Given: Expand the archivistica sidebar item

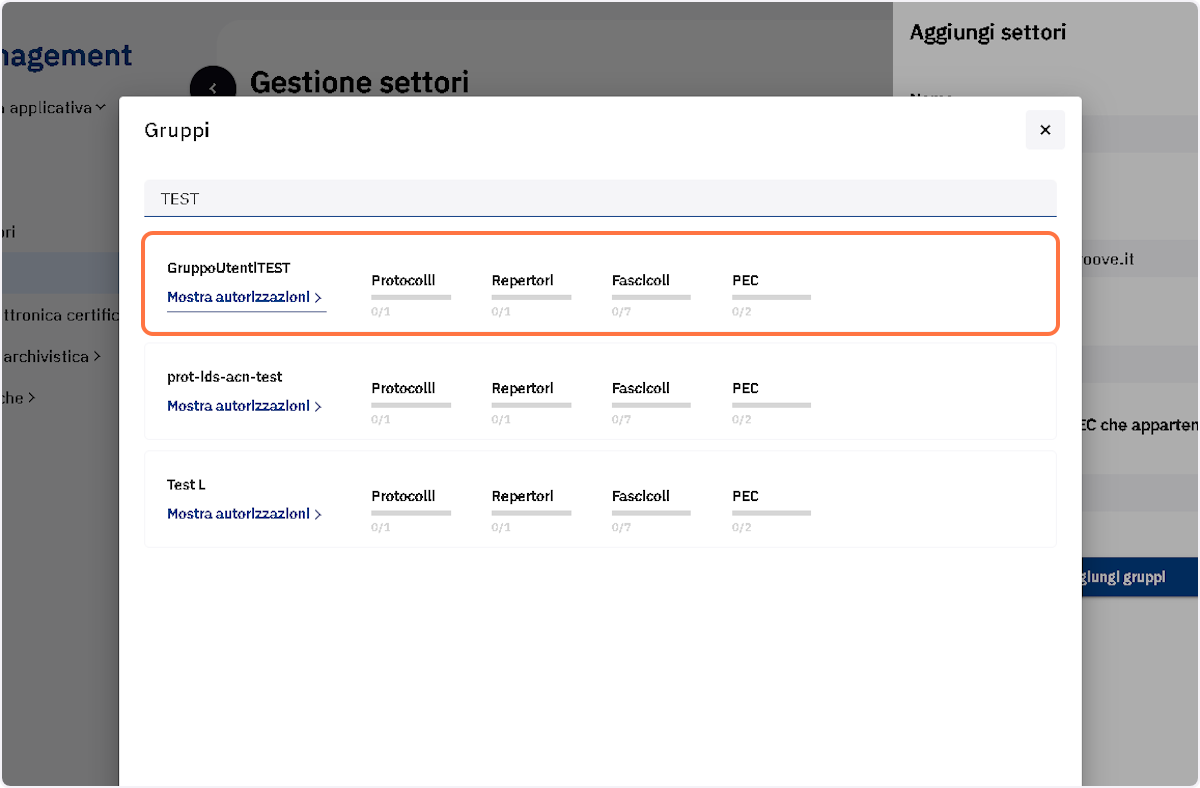Looking at the screenshot, I should click(x=50, y=356).
